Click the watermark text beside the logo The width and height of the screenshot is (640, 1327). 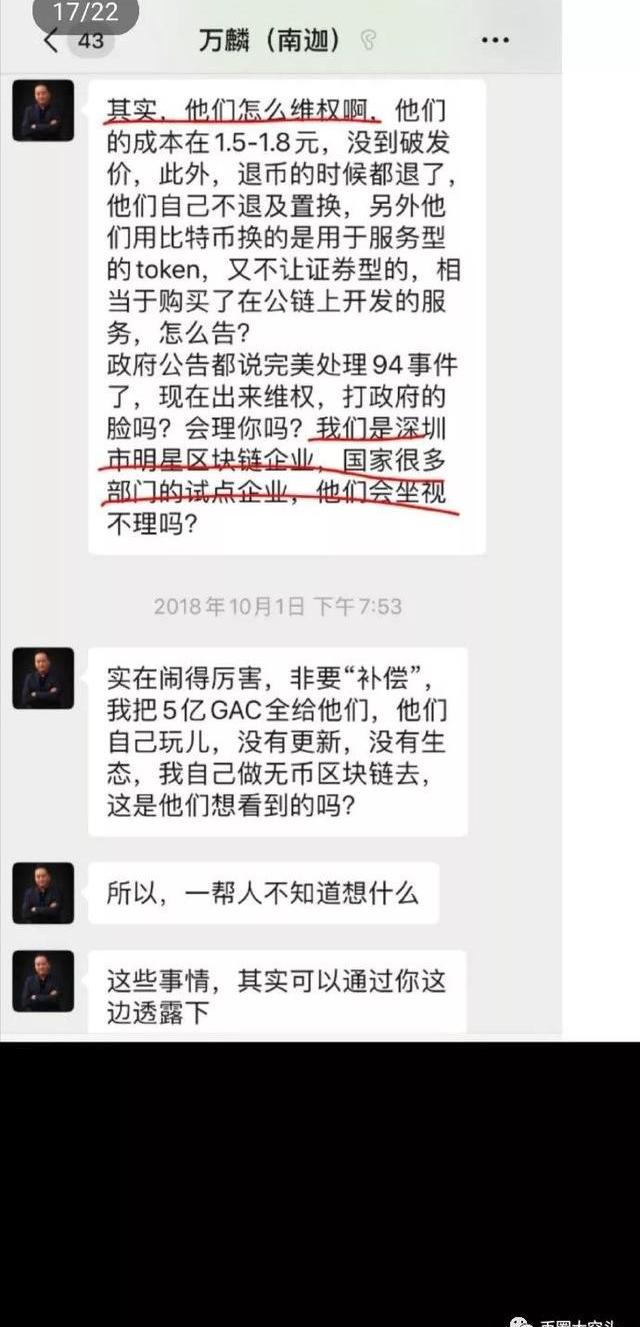click(579, 1321)
